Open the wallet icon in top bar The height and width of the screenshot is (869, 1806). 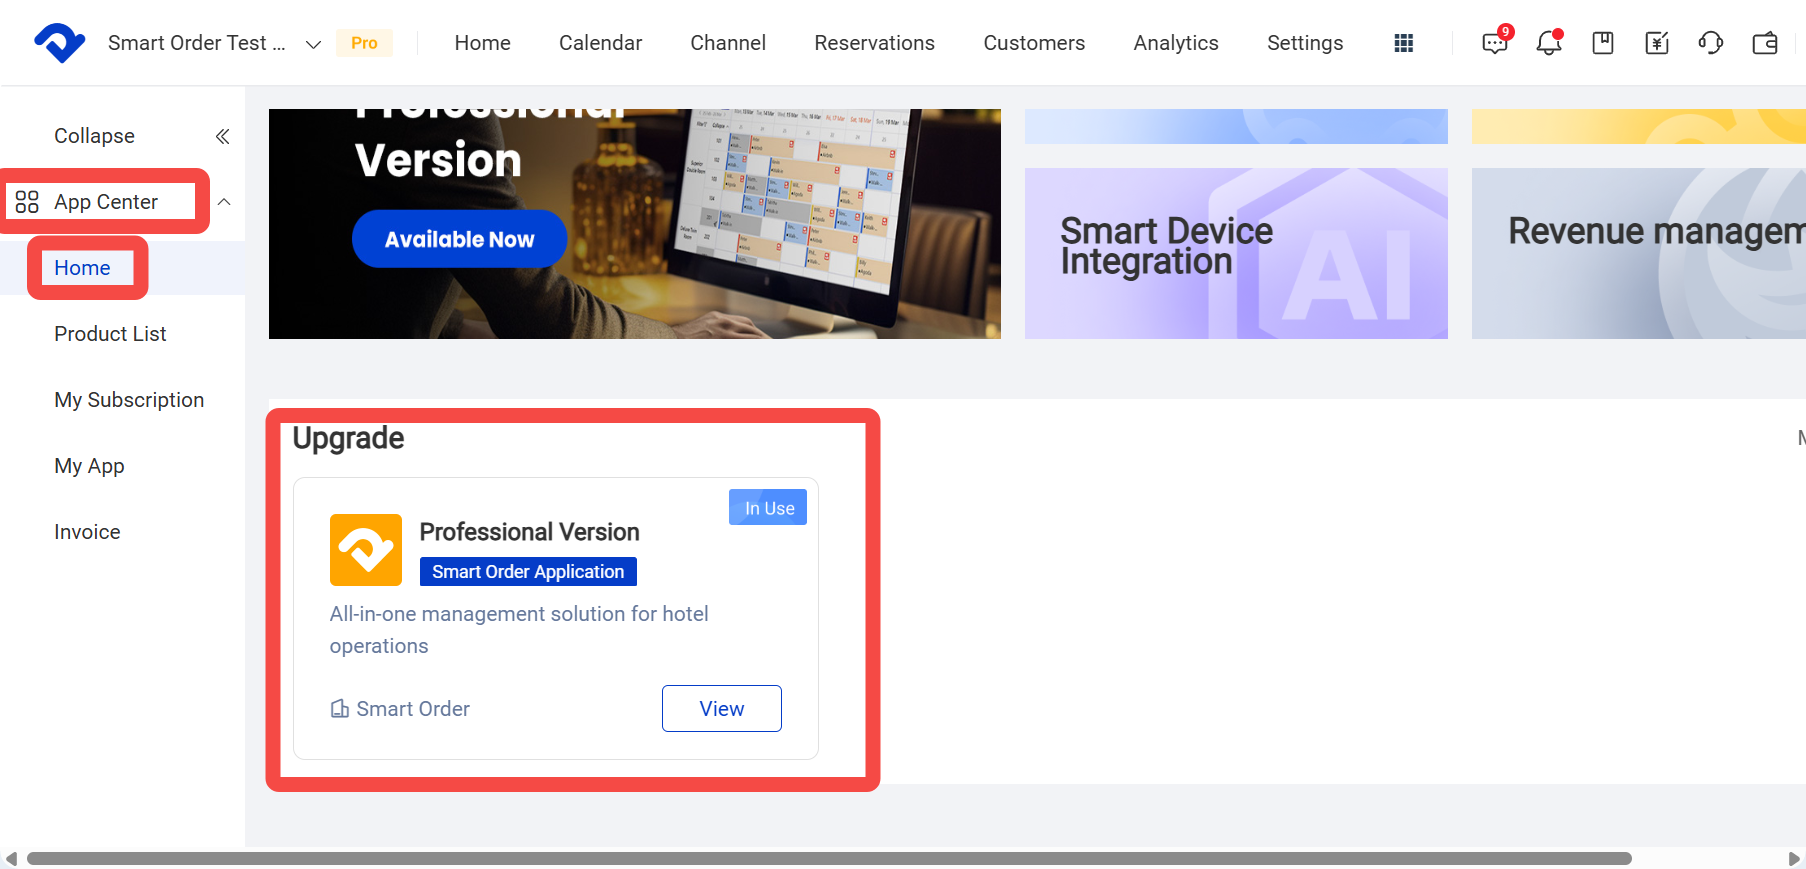(1765, 43)
